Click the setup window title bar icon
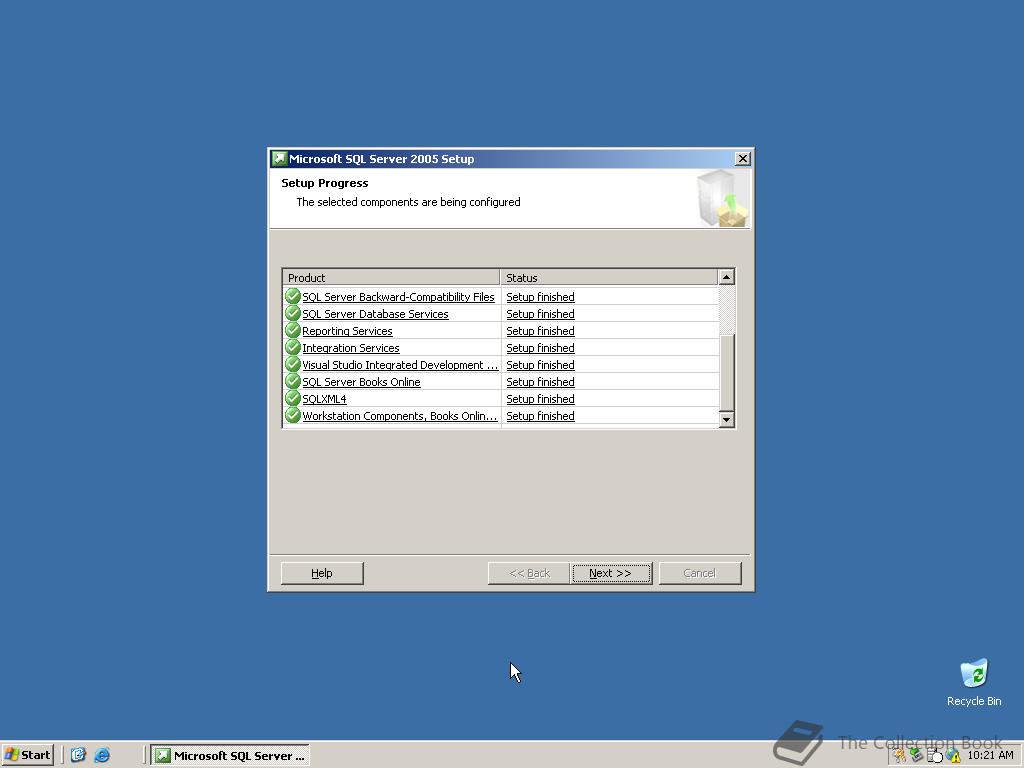The height and width of the screenshot is (768, 1024). pos(280,159)
